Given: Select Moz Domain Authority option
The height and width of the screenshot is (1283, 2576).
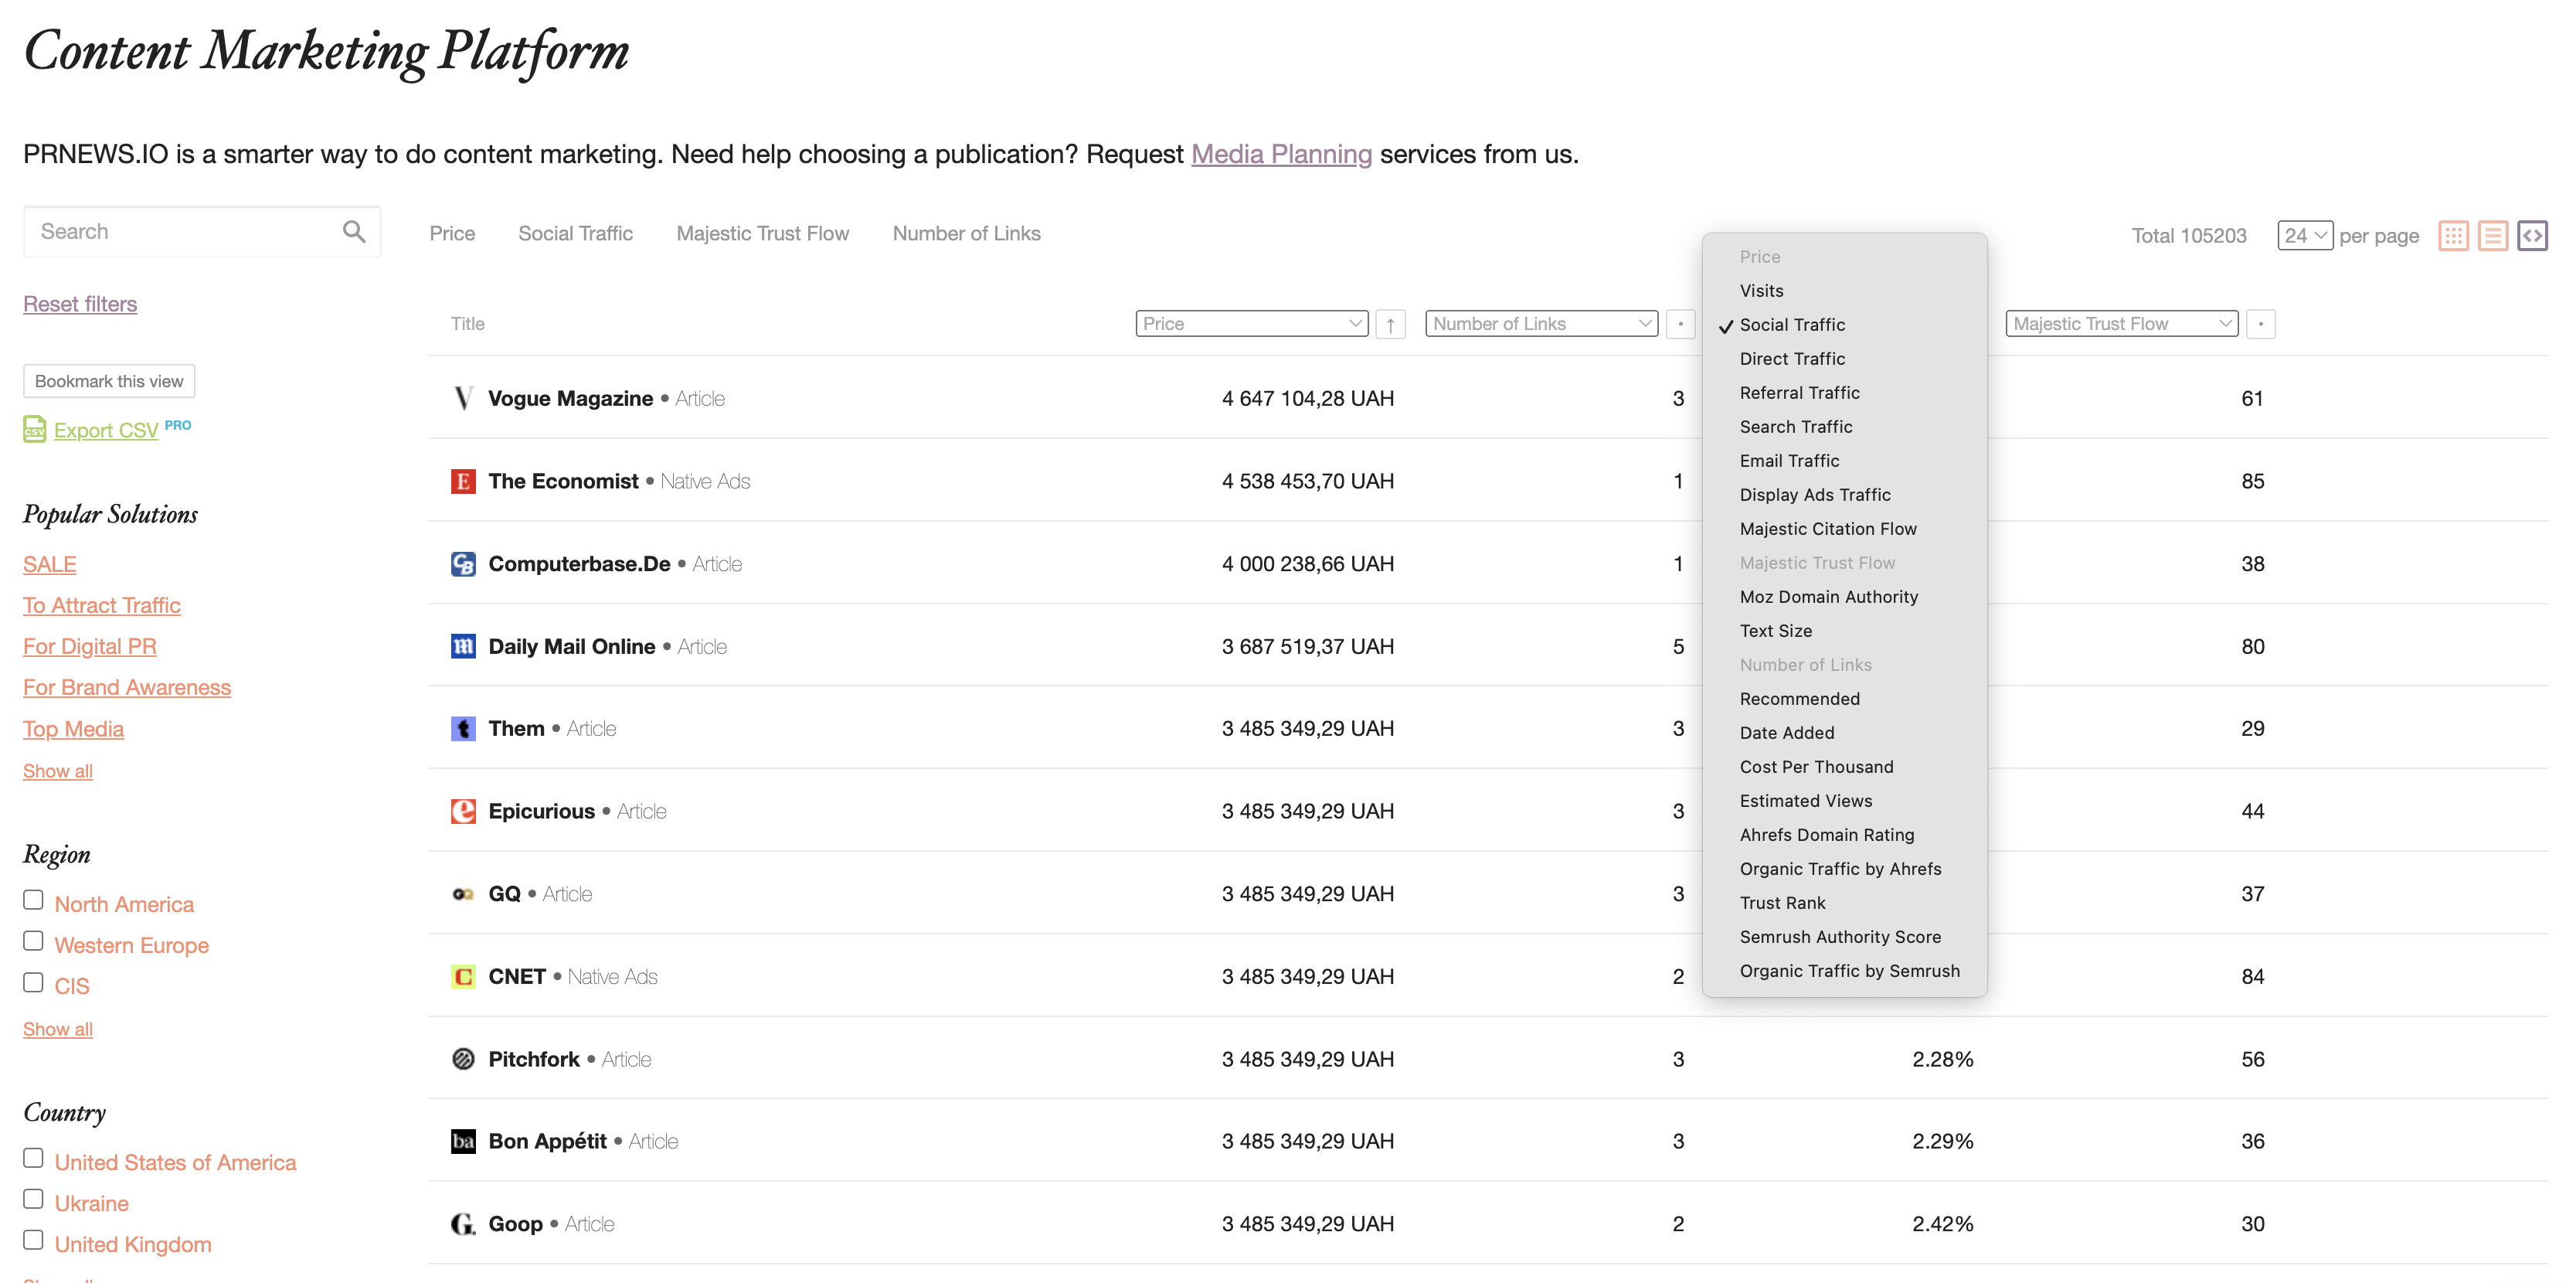Looking at the screenshot, I should coord(1844,597).
